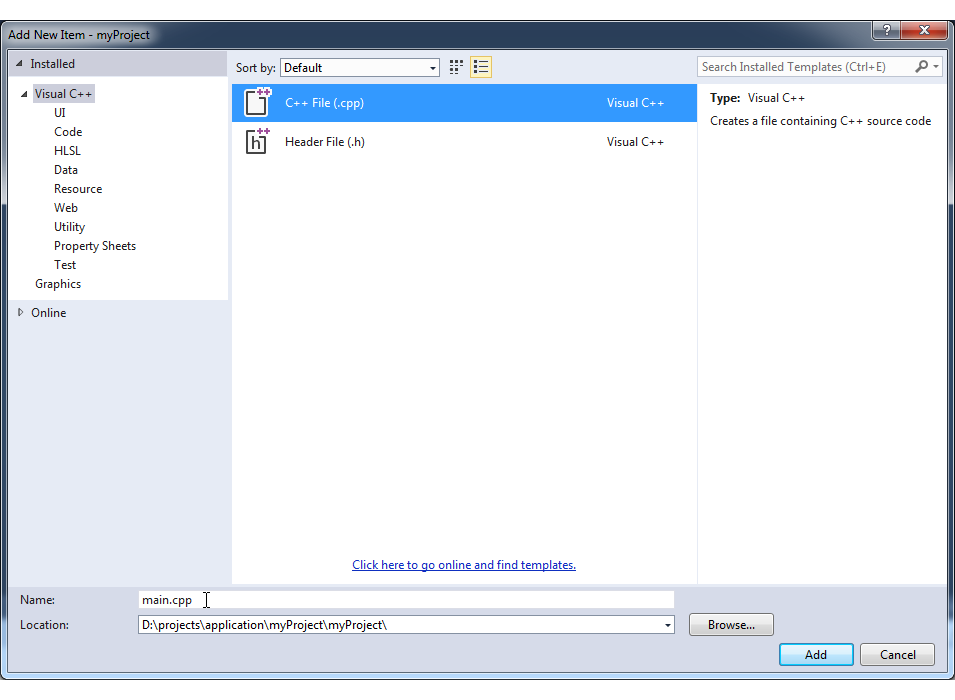Viewport: 955px width, 700px height.
Task: Select the Installed header label
Action: pyautogui.click(x=52, y=63)
